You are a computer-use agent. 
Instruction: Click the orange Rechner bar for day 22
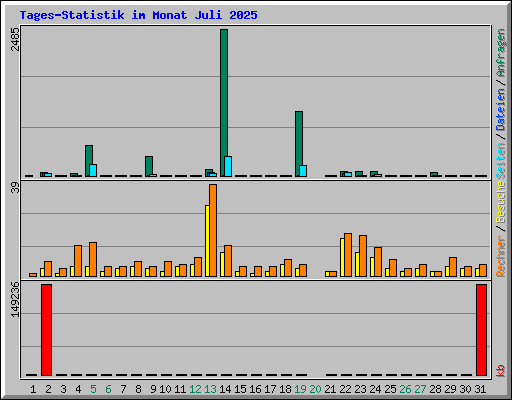coord(348,255)
